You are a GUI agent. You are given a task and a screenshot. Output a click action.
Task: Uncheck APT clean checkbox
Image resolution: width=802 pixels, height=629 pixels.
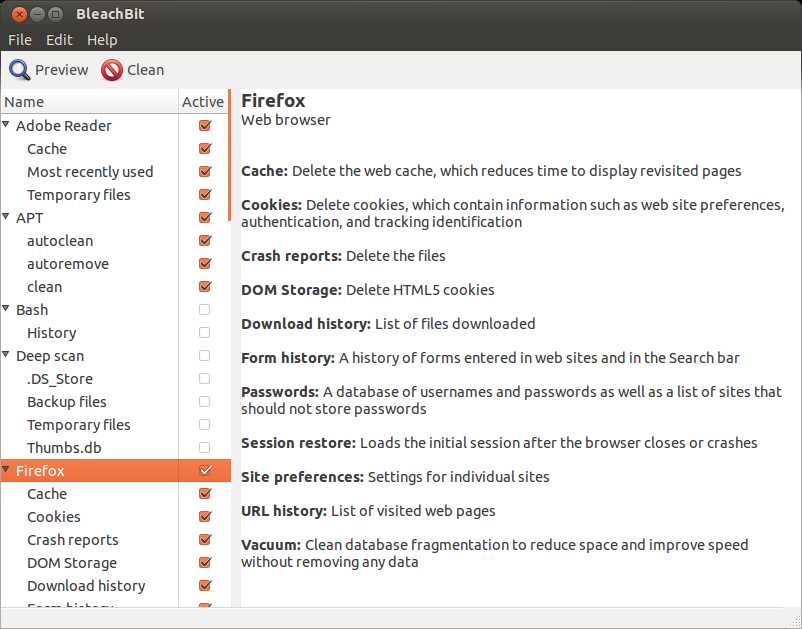pos(205,286)
